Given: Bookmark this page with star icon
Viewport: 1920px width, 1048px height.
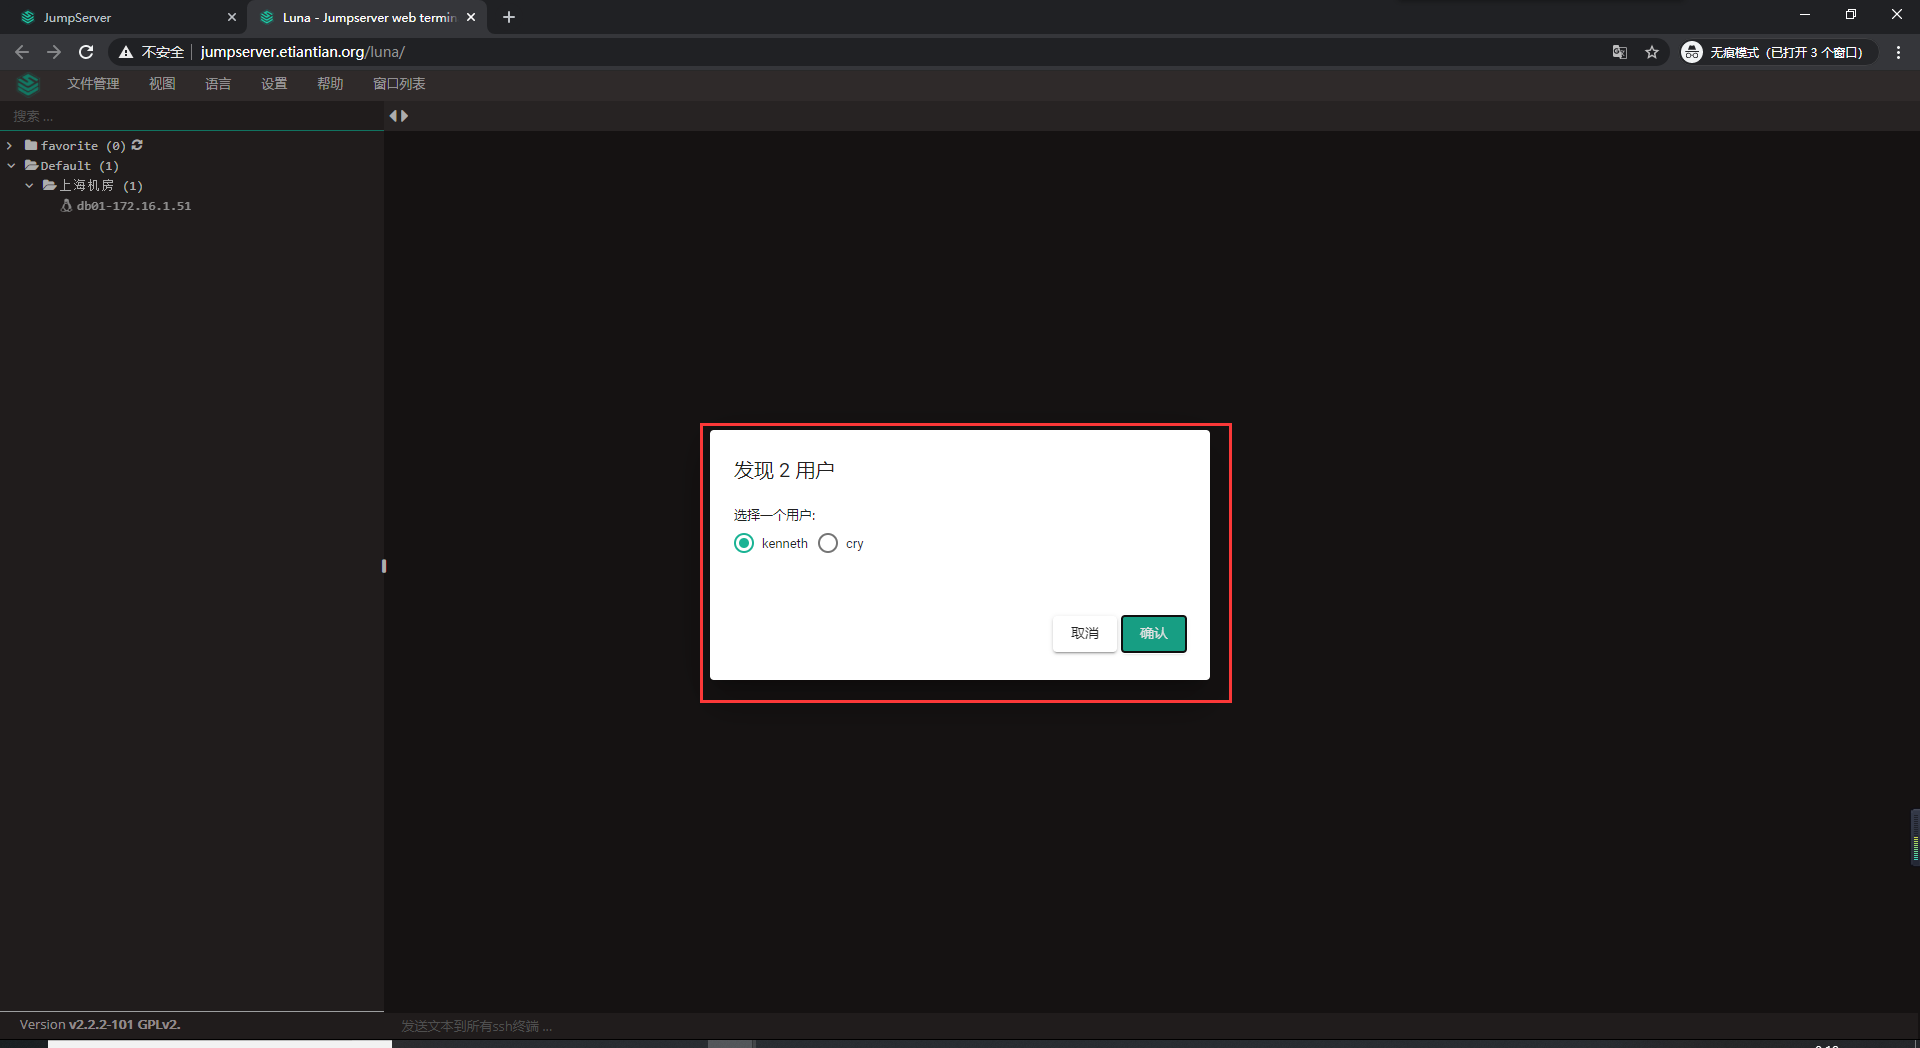Looking at the screenshot, I should click(1652, 52).
